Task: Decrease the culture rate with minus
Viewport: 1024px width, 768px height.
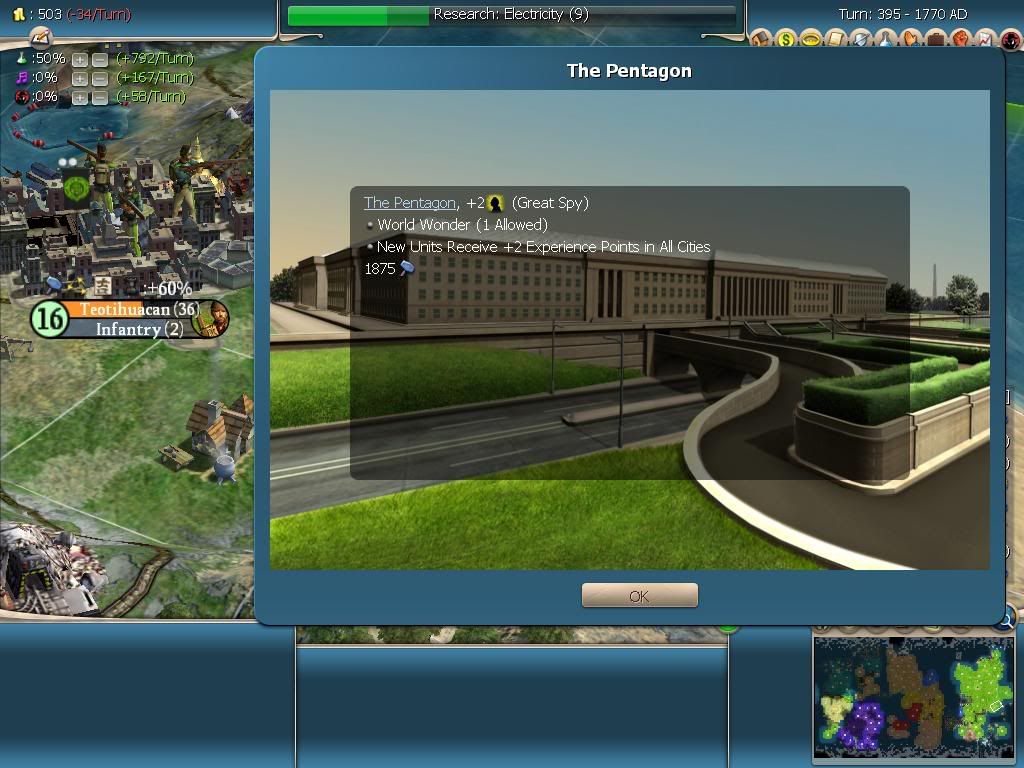Action: click(99, 79)
